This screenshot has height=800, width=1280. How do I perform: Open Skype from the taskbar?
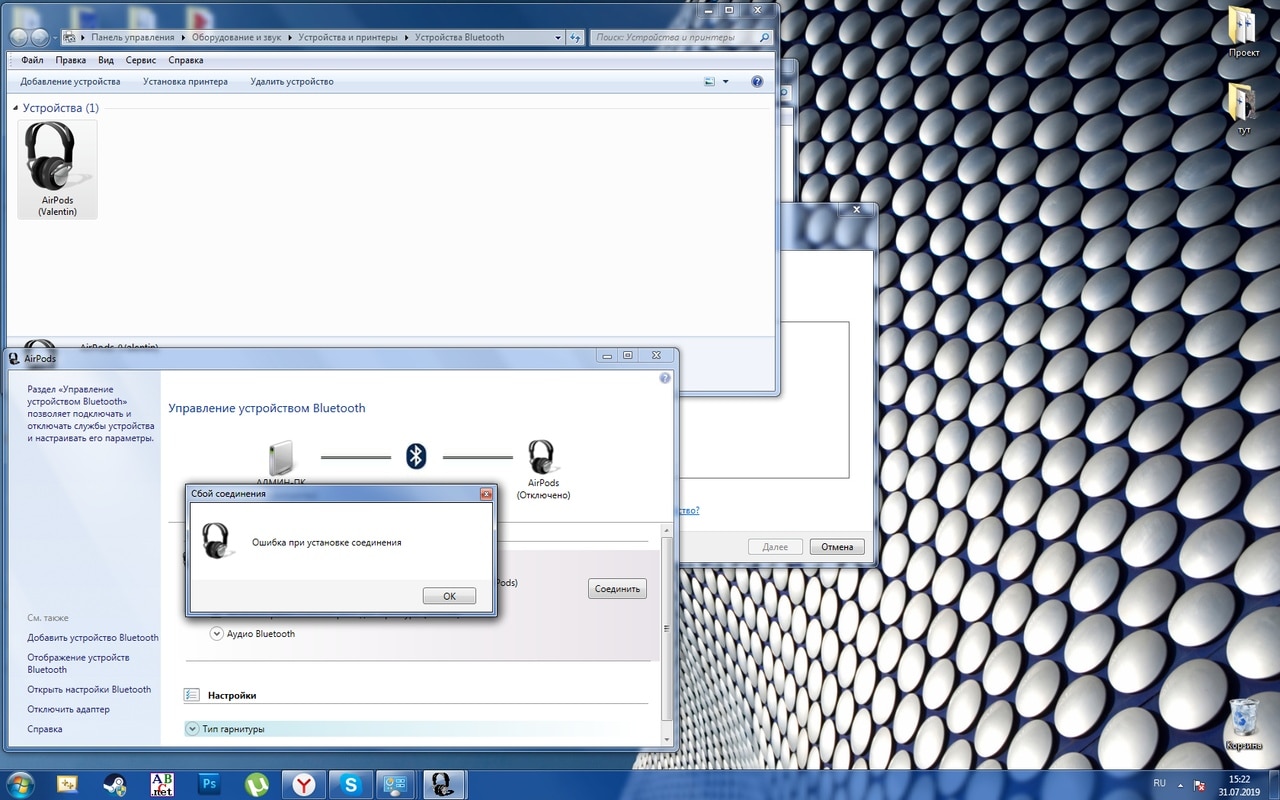pos(351,784)
